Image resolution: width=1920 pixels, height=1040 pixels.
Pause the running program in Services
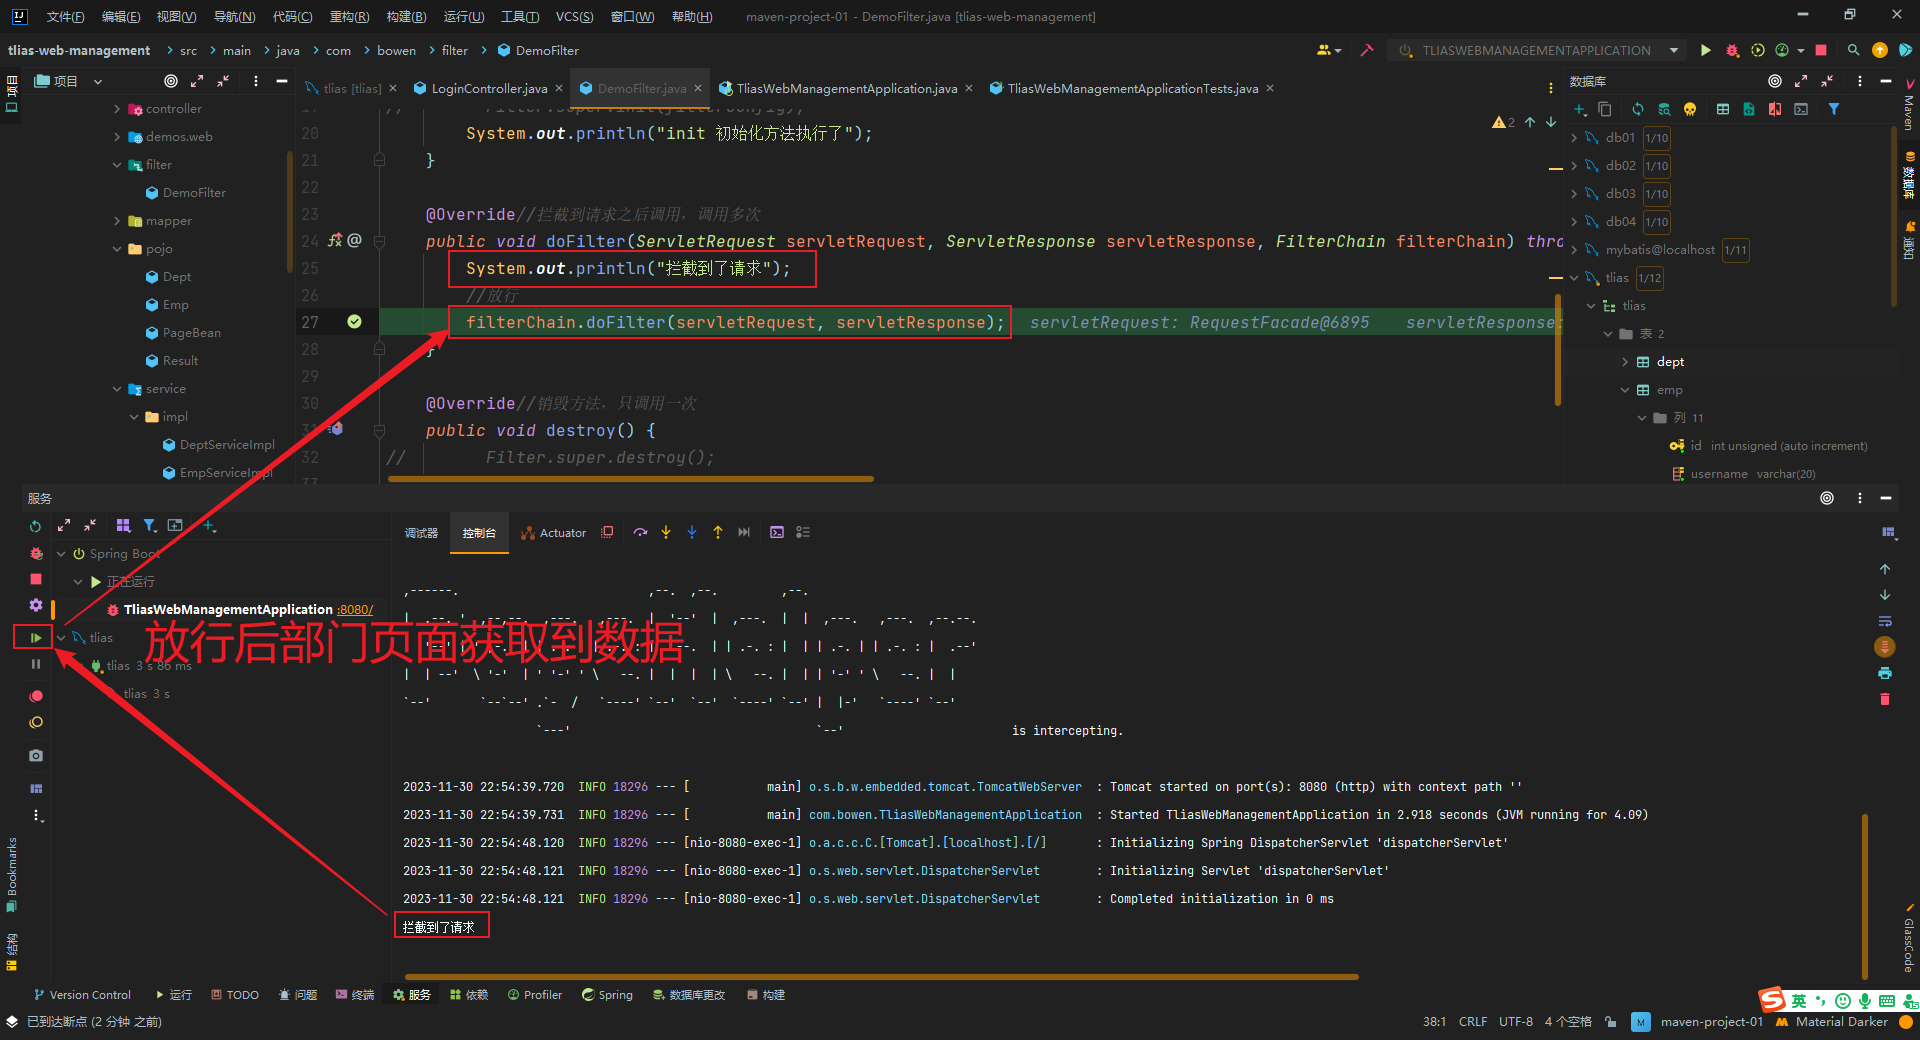pyautogui.click(x=36, y=664)
